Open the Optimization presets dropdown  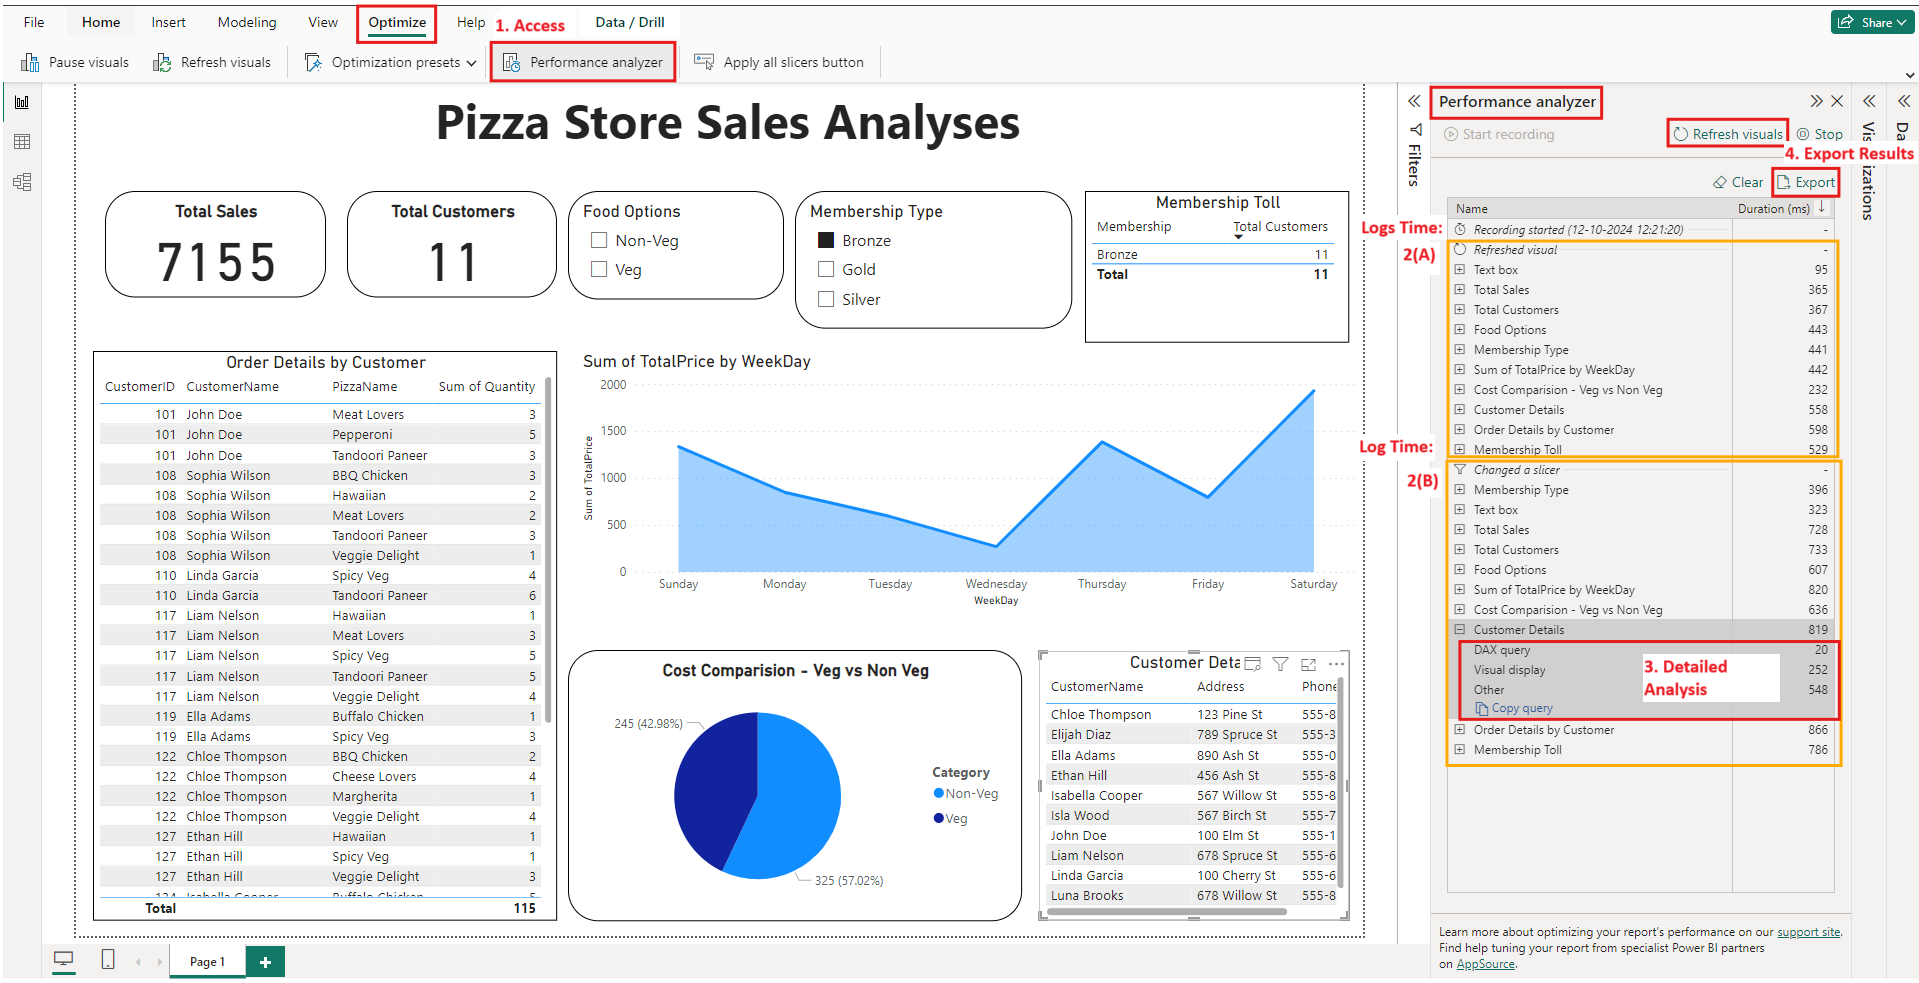click(390, 62)
